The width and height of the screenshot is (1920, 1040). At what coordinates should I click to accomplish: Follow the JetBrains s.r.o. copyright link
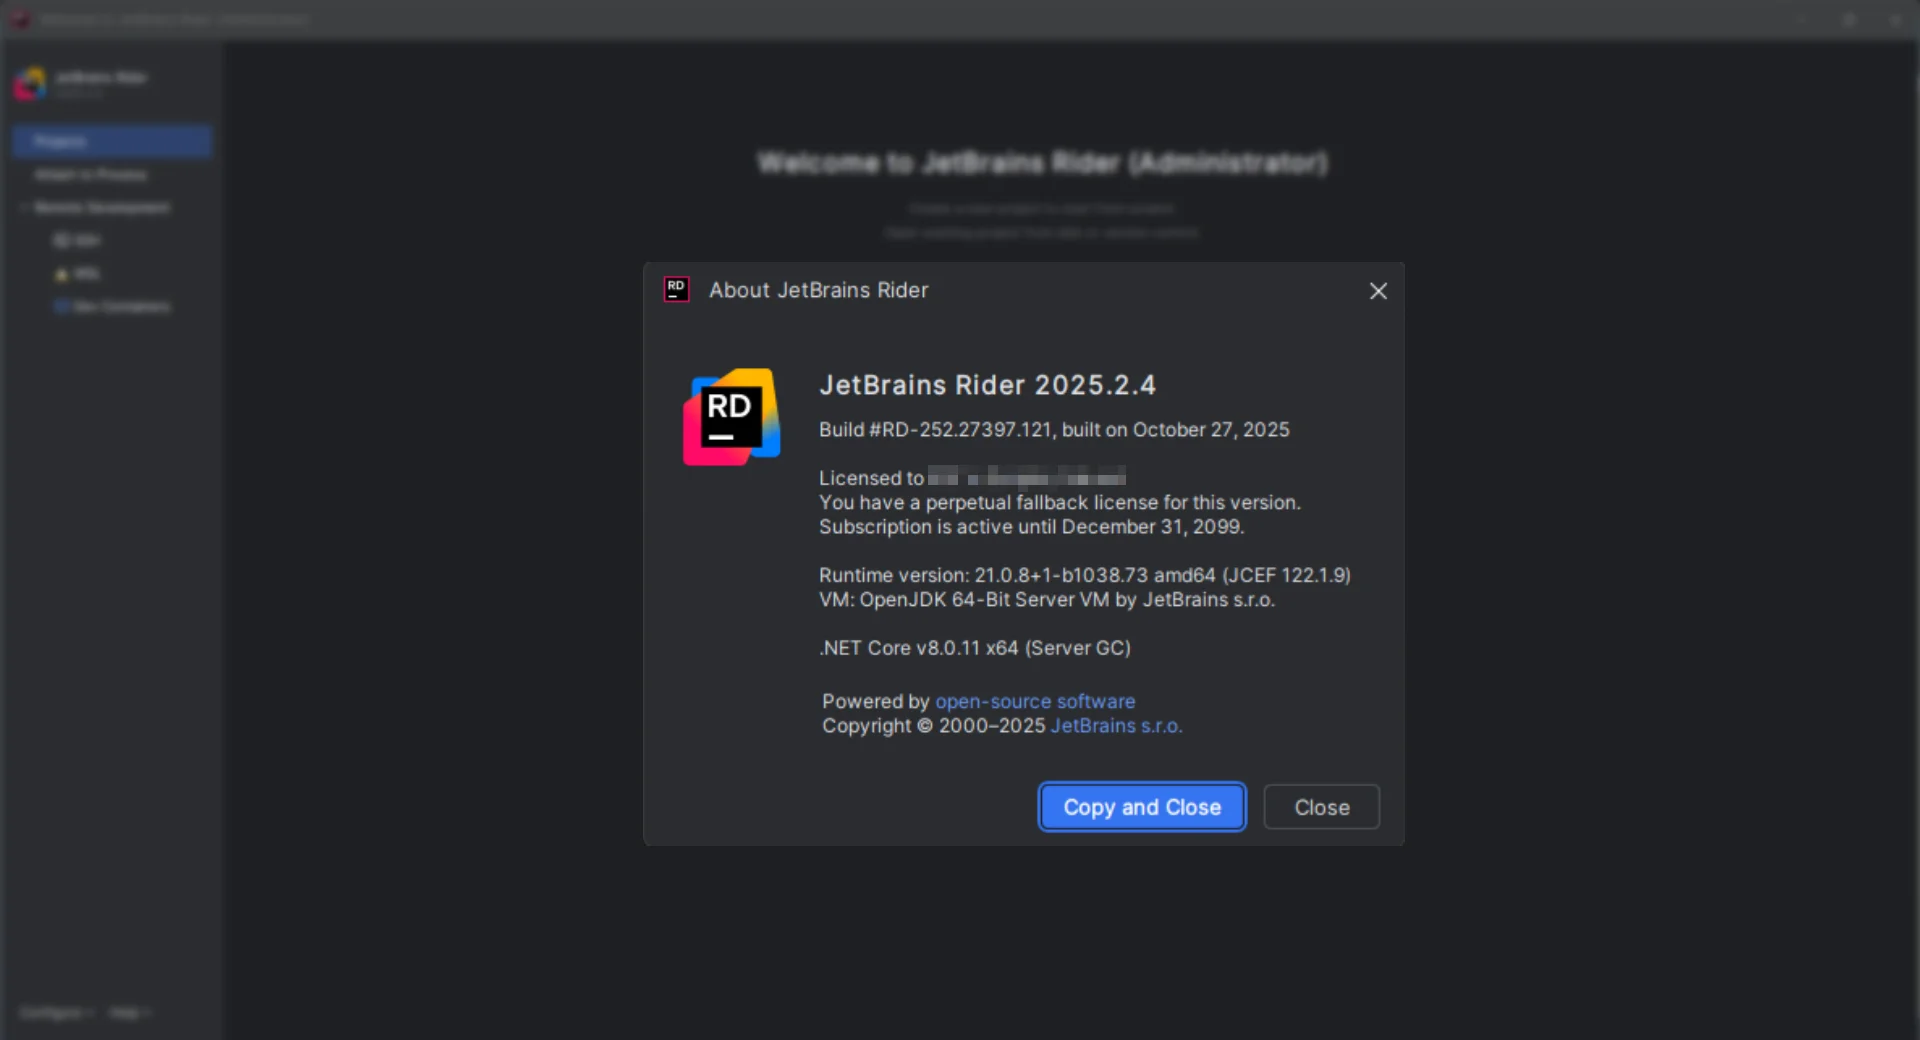[1116, 726]
